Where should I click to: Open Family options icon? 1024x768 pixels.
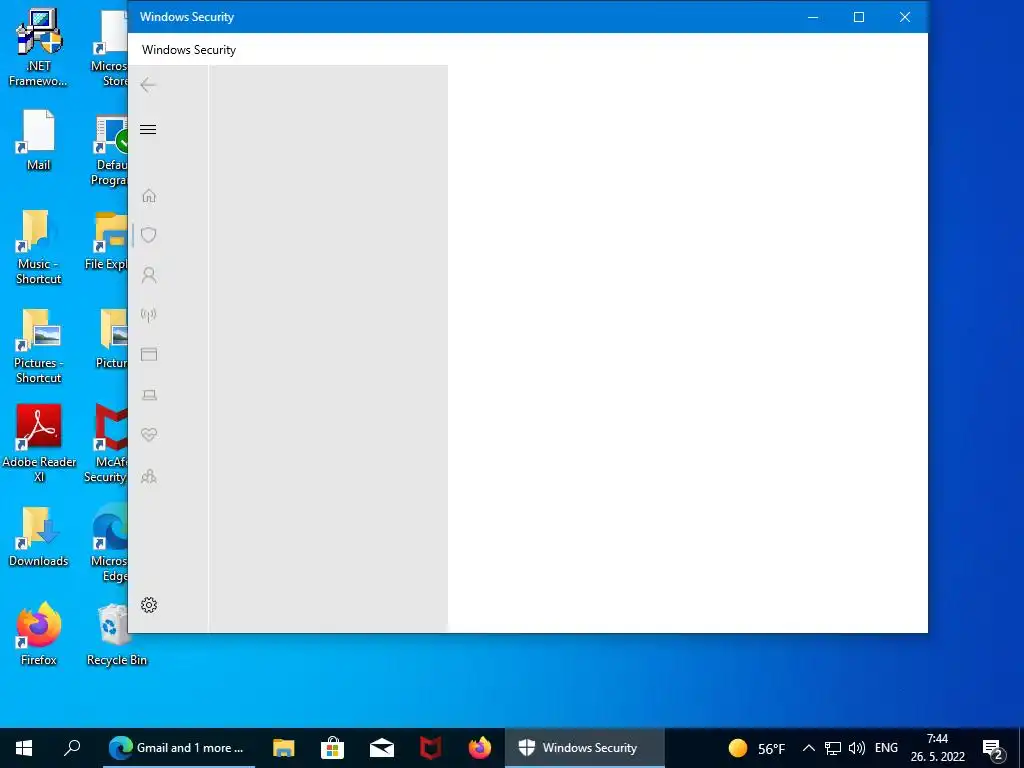pyautogui.click(x=149, y=476)
